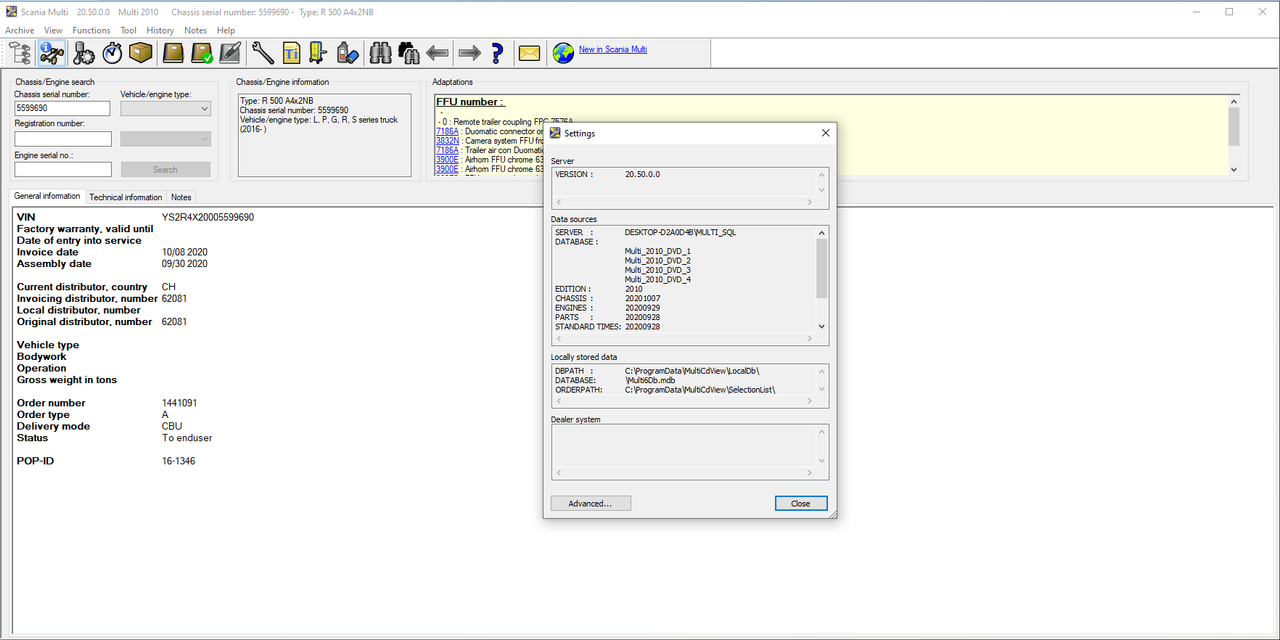Expand the Vehicle/engine type dropdown

click(x=165, y=108)
